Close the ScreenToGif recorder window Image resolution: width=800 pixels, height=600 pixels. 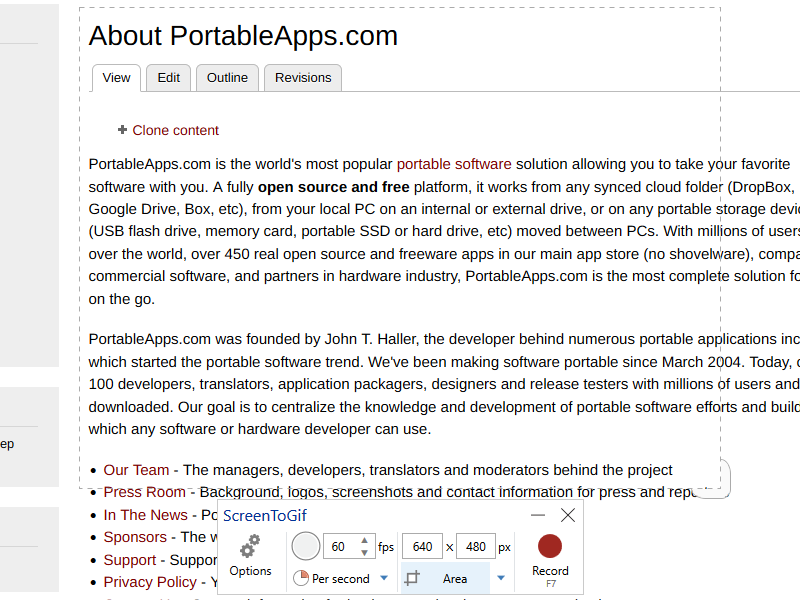pos(568,515)
